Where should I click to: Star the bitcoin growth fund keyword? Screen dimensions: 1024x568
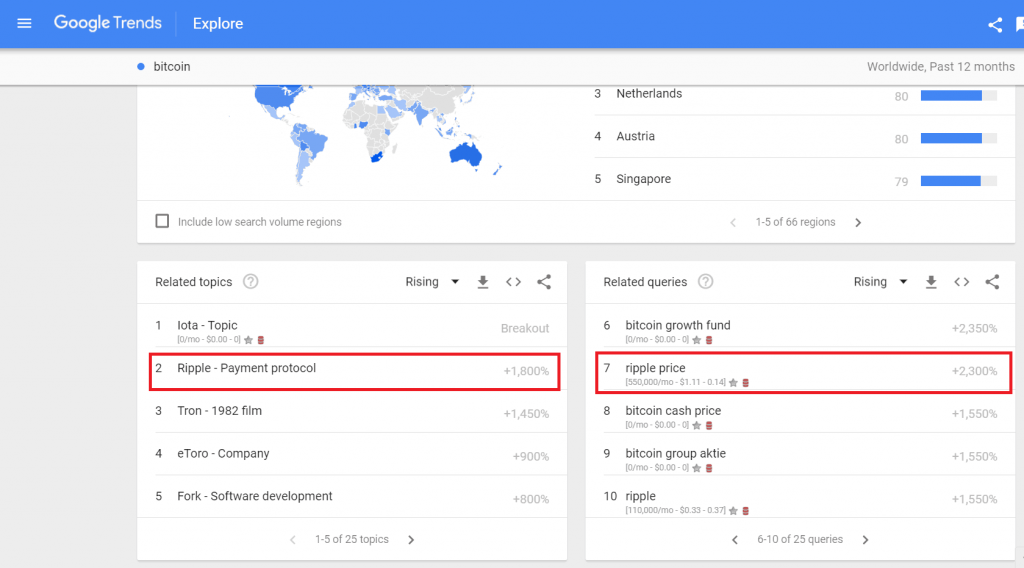(697, 340)
